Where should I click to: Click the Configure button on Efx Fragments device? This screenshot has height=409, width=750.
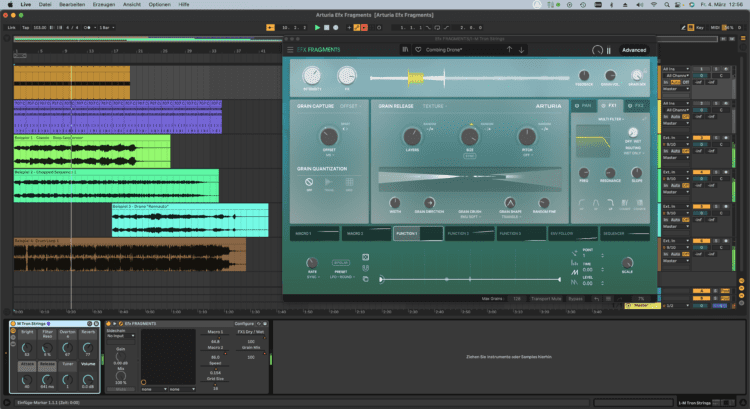244,324
